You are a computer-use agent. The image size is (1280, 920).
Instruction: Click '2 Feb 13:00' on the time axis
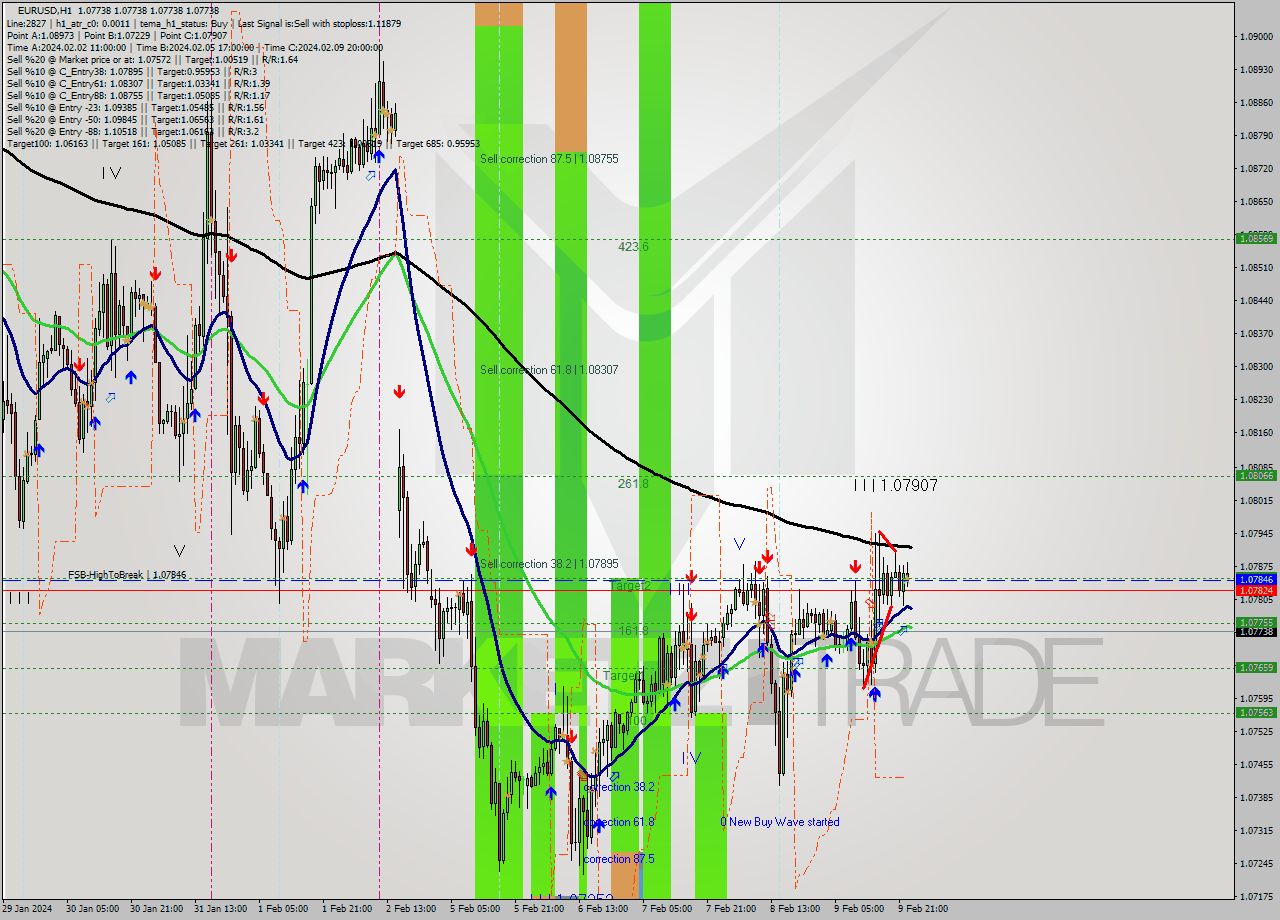(x=411, y=909)
